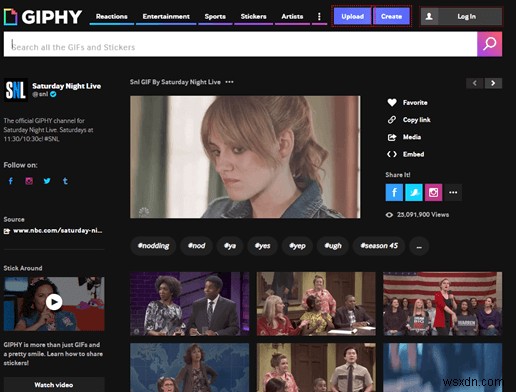Open the Artists category

click(x=292, y=16)
